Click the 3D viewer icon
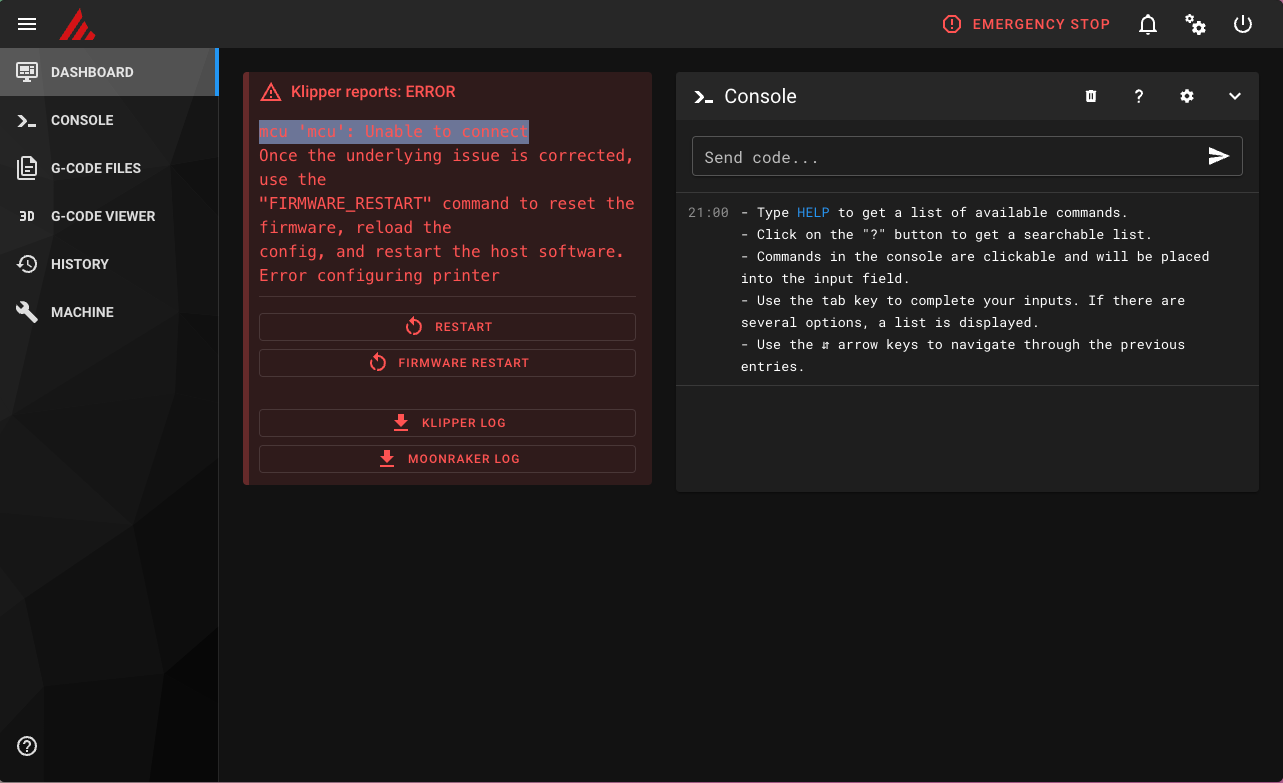Image resolution: width=1283 pixels, height=783 pixels. [27, 216]
